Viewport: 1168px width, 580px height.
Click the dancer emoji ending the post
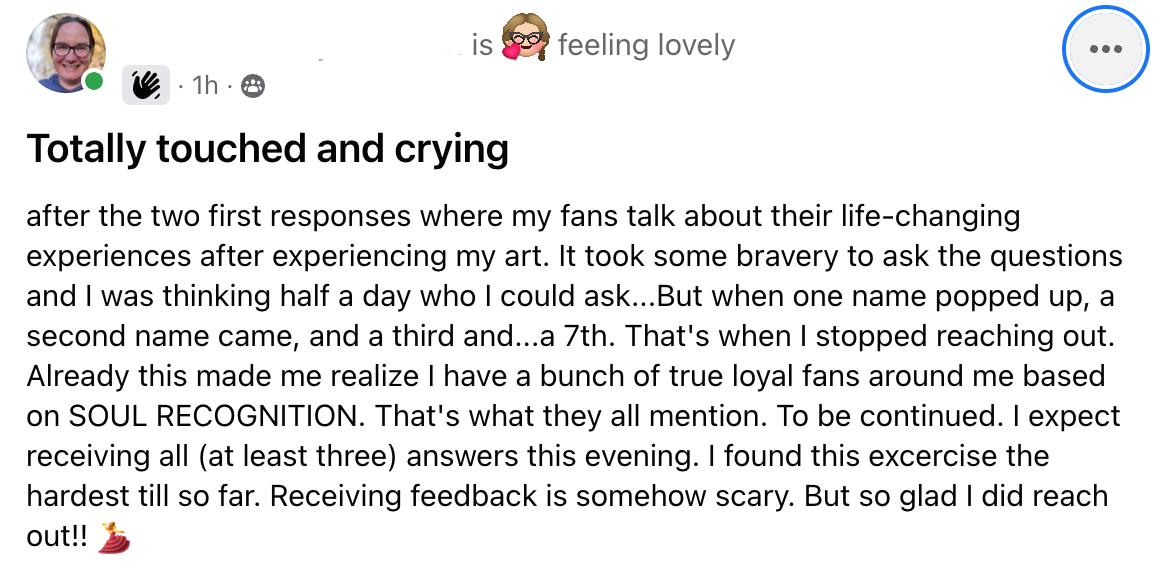(x=116, y=537)
